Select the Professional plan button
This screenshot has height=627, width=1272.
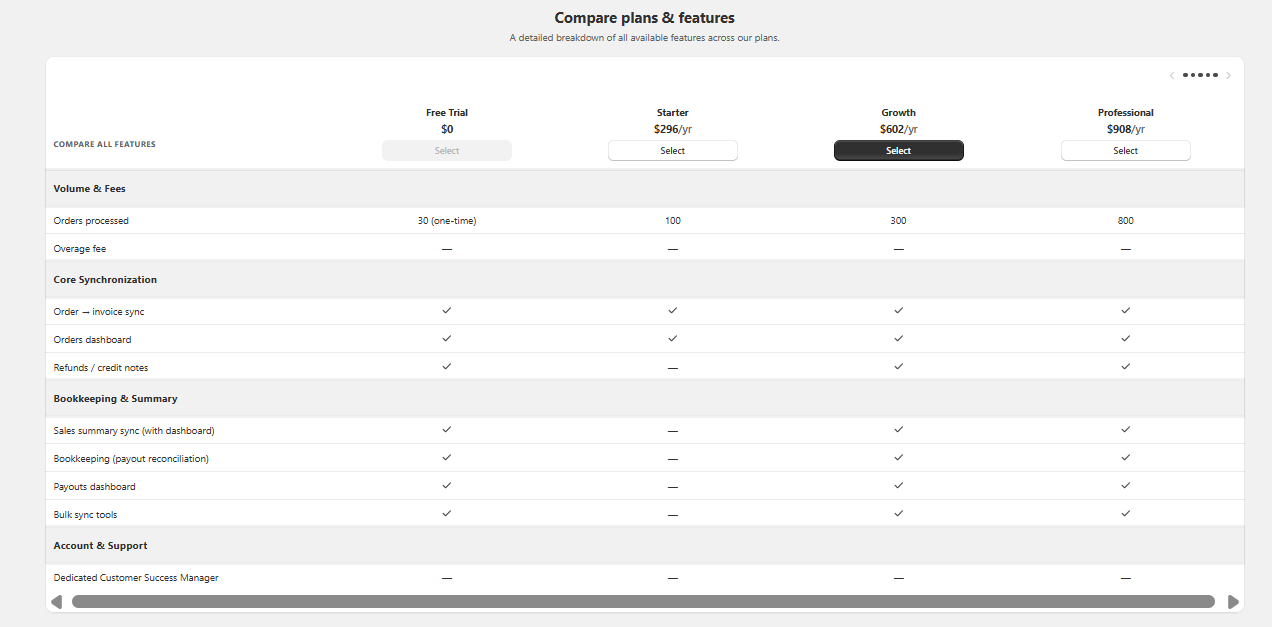(1126, 151)
